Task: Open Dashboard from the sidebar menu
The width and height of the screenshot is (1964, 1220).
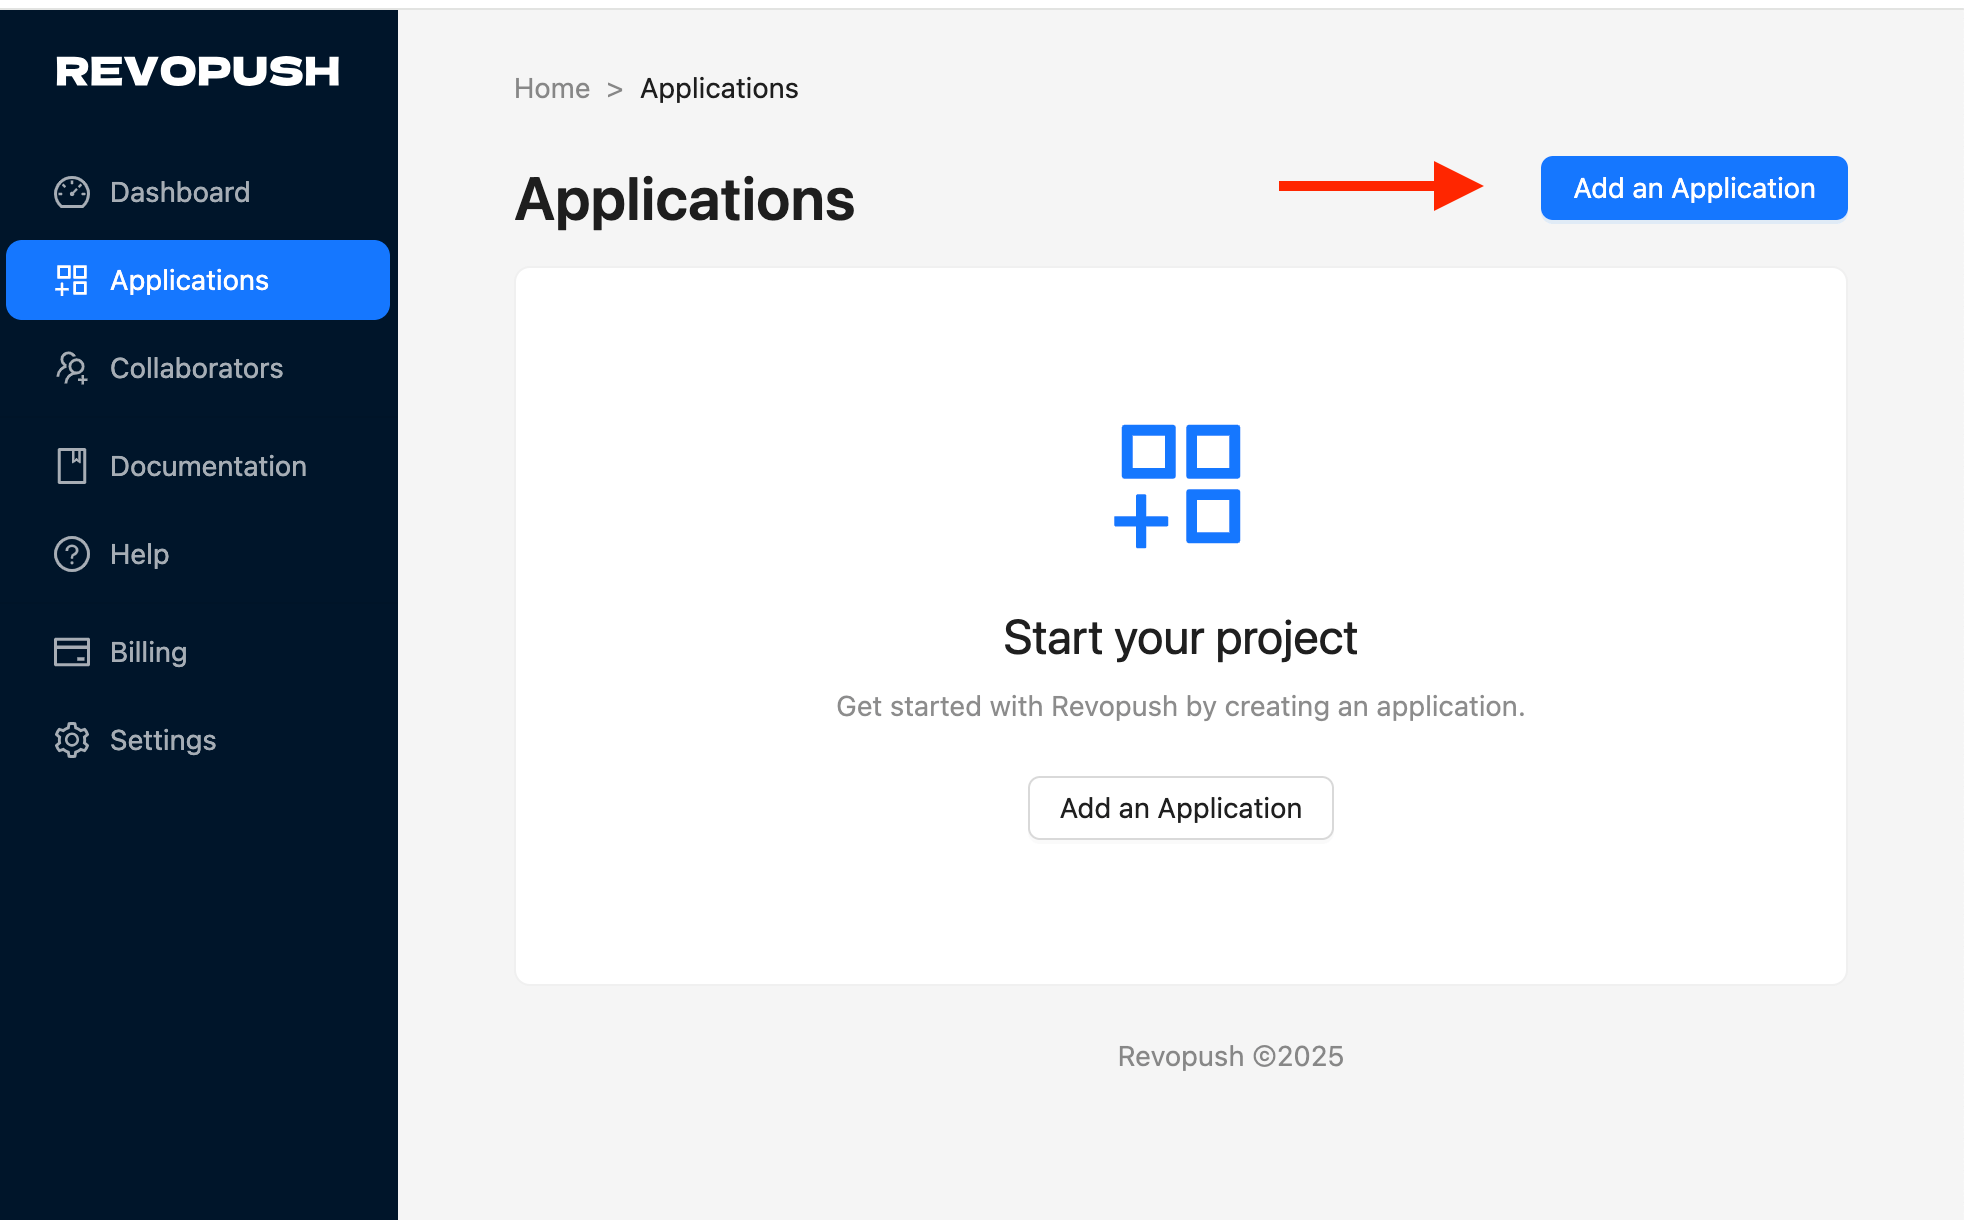Action: coord(179,192)
